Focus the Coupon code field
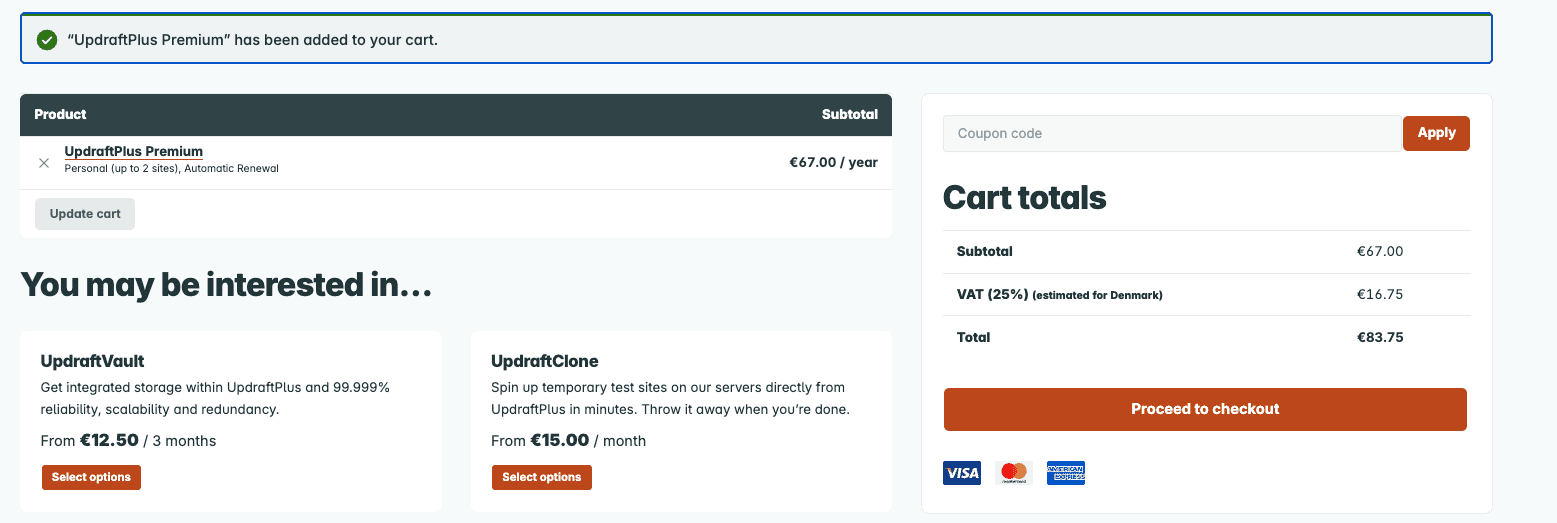The width and height of the screenshot is (1557, 523). pos(1172,134)
